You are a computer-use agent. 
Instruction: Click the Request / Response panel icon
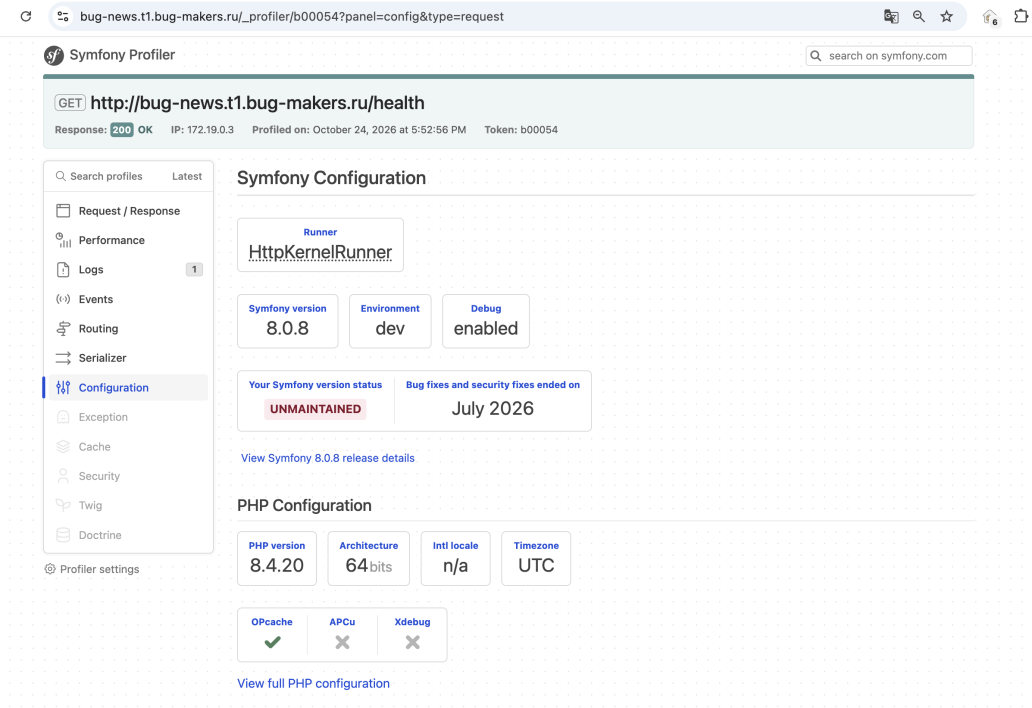click(63, 211)
